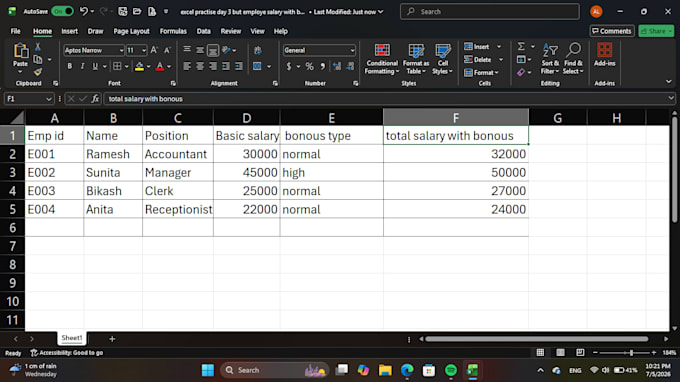Image resolution: width=680 pixels, height=382 pixels.
Task: Click the green Share button
Action: 656,31
